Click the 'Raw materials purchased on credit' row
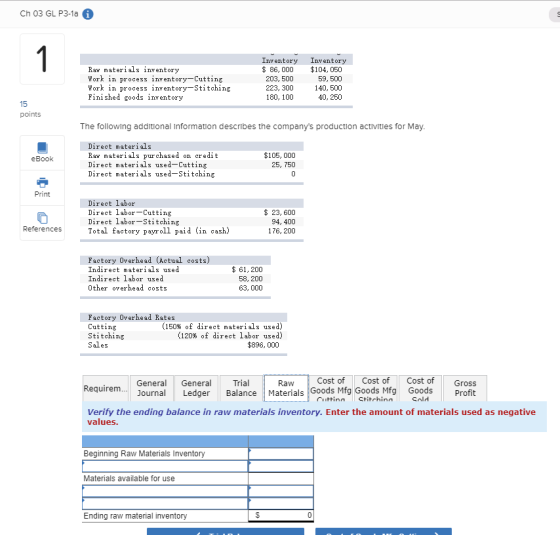The image size is (560, 535). tap(192, 155)
